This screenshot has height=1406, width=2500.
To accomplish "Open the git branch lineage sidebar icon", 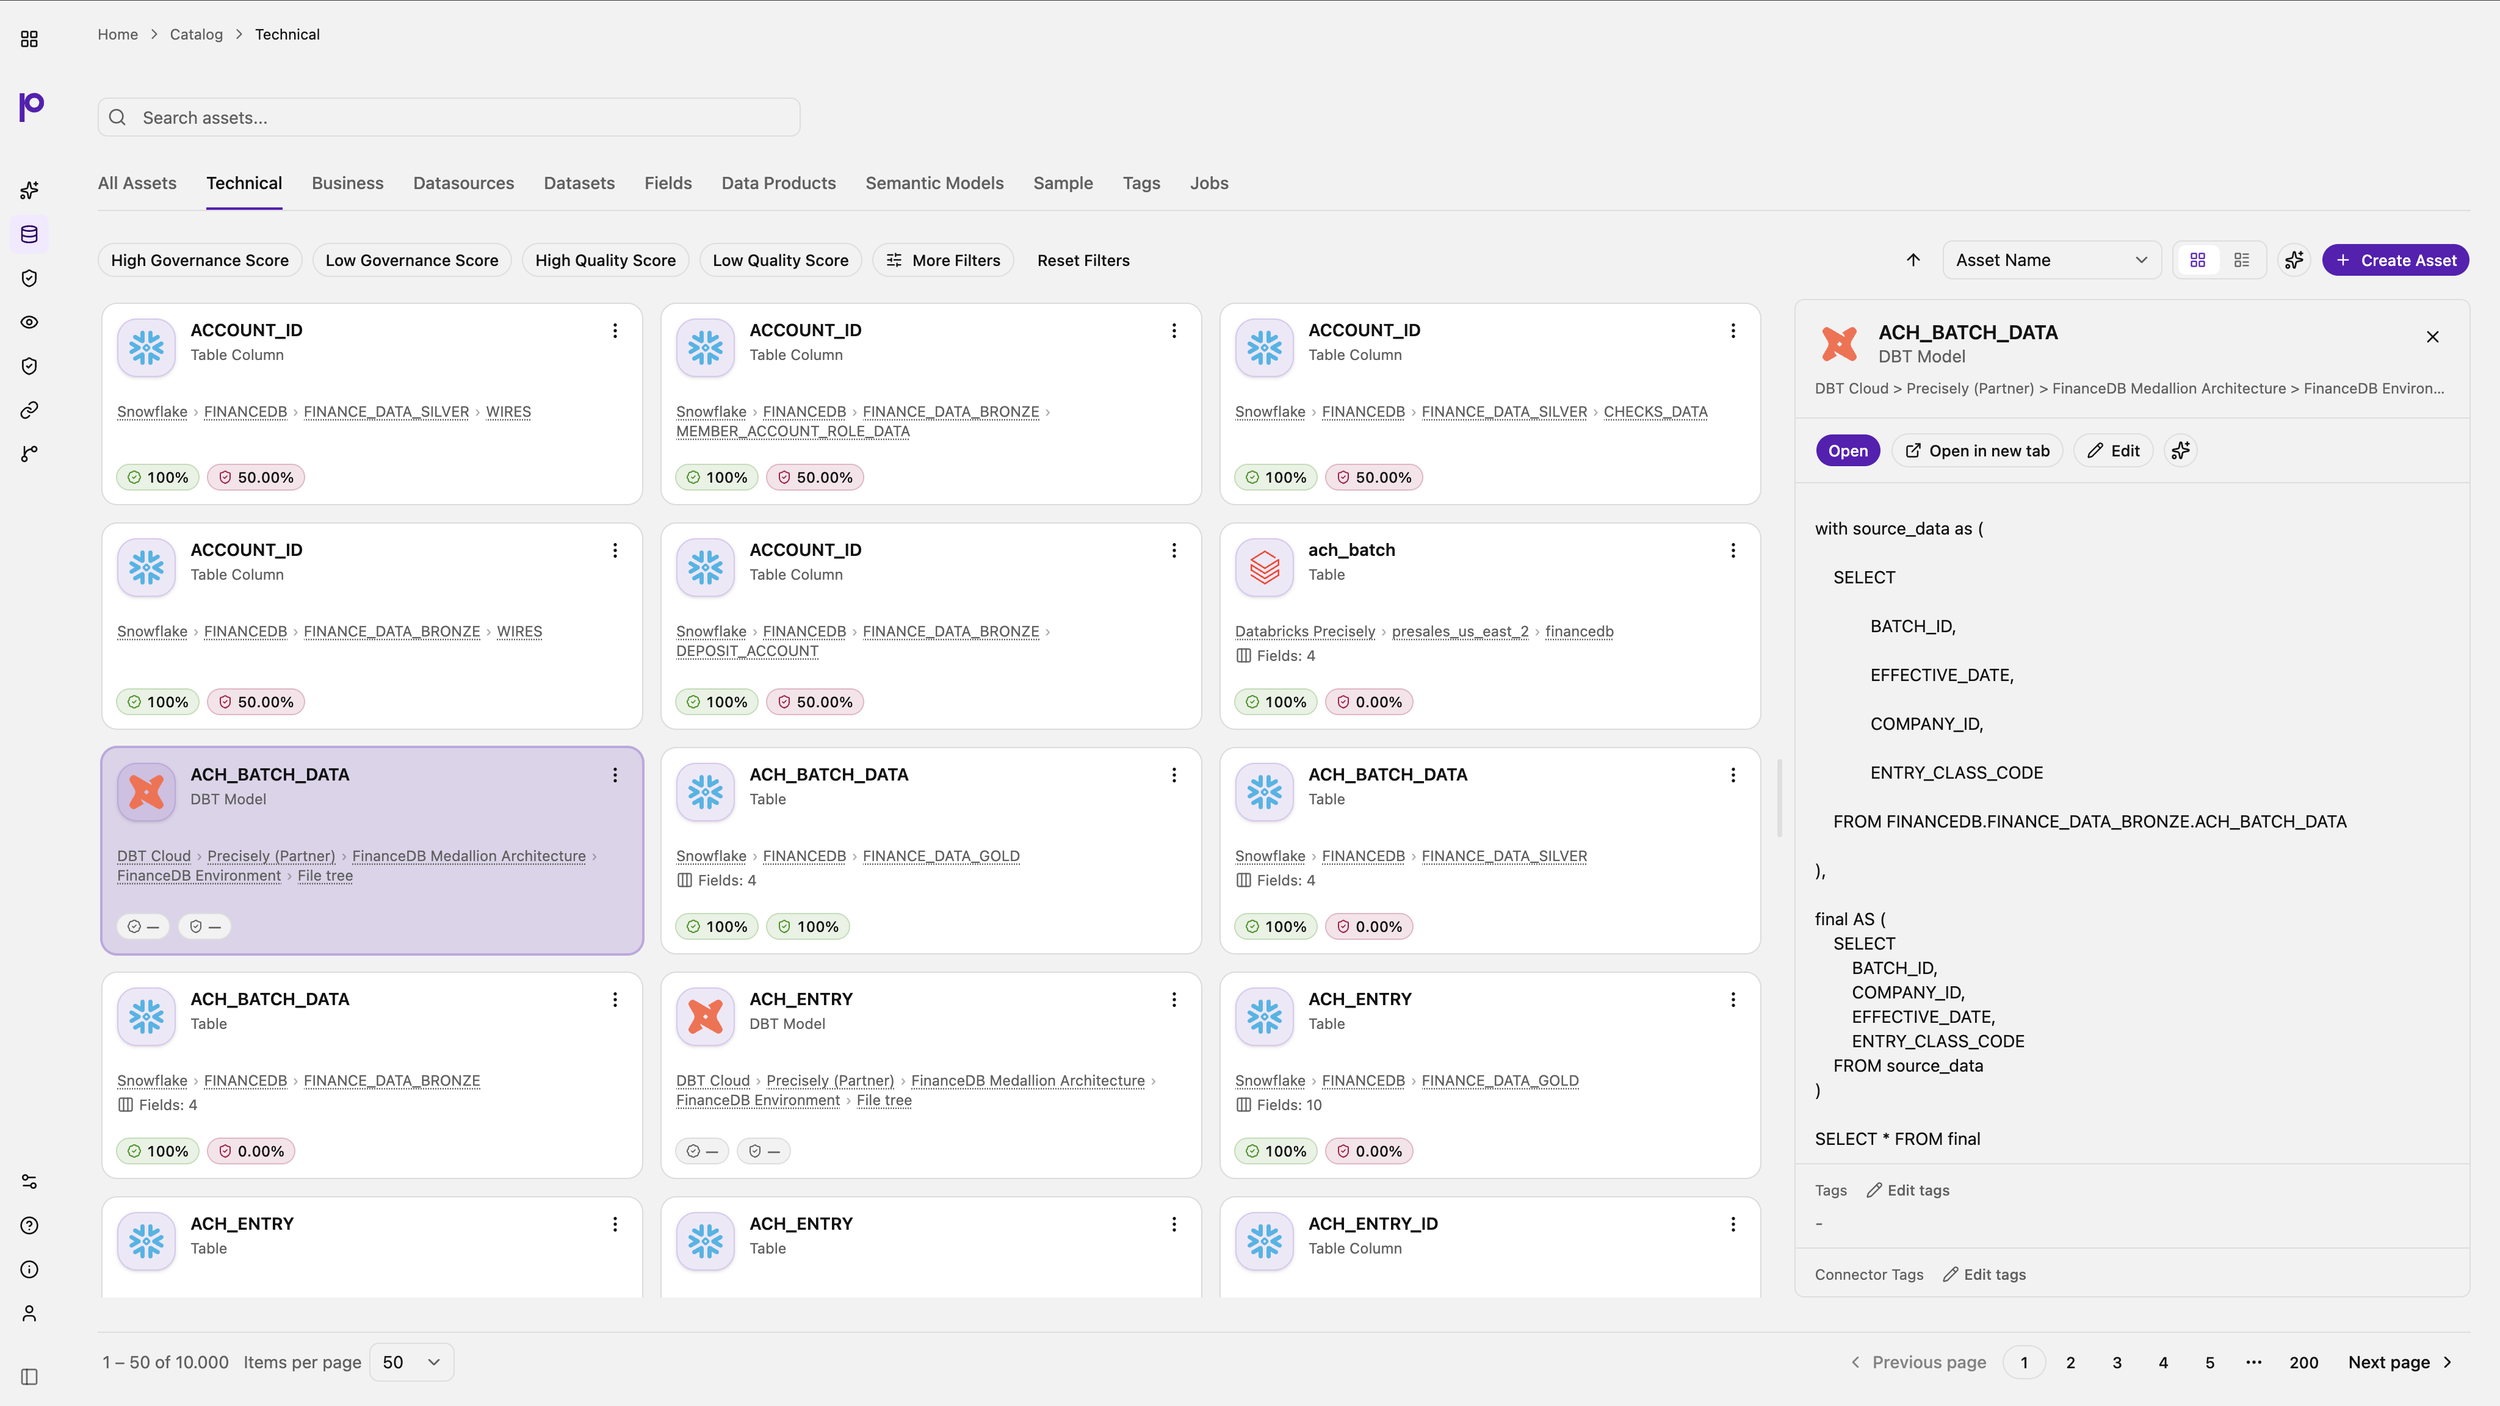I will pos(29,454).
